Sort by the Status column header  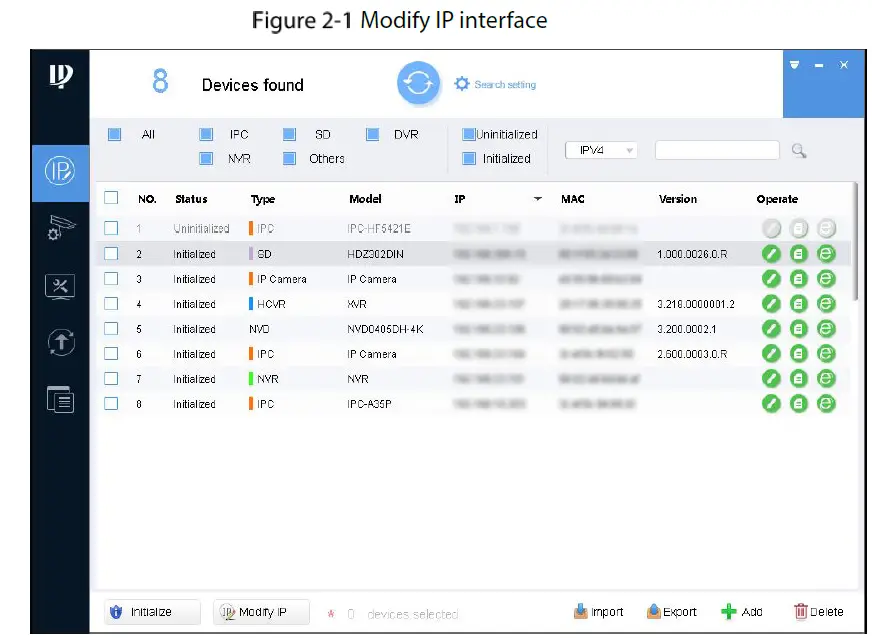191,199
